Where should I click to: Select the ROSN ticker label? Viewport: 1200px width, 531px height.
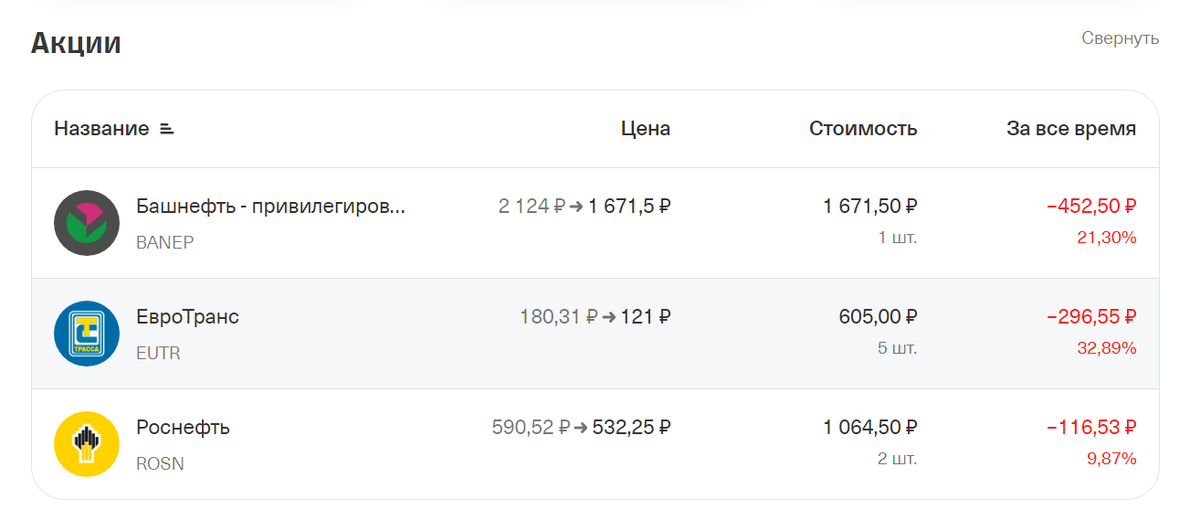pos(160,464)
